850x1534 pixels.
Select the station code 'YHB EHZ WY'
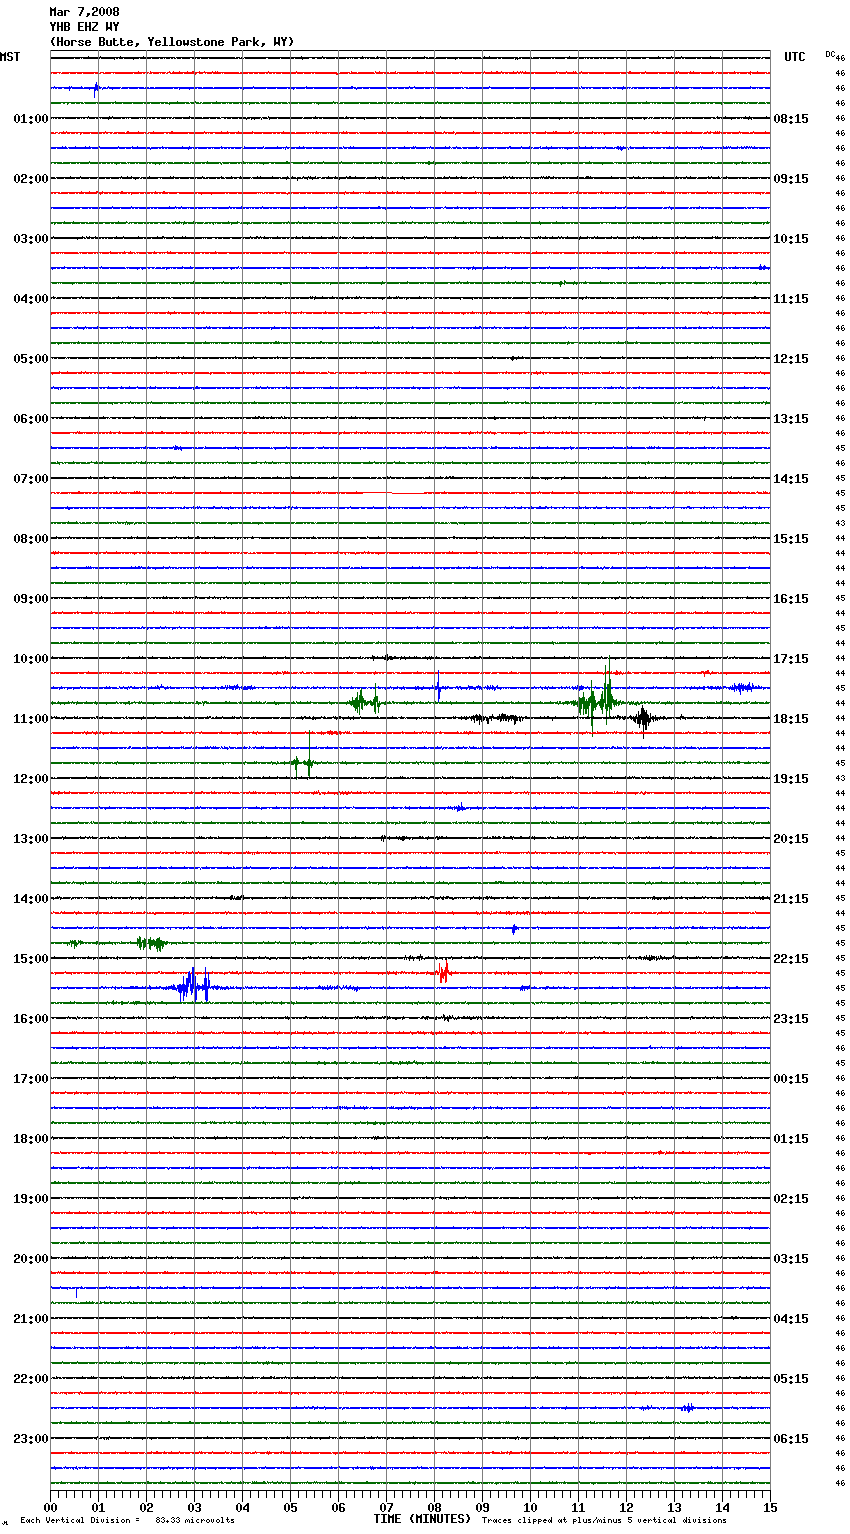pyautogui.click(x=84, y=27)
